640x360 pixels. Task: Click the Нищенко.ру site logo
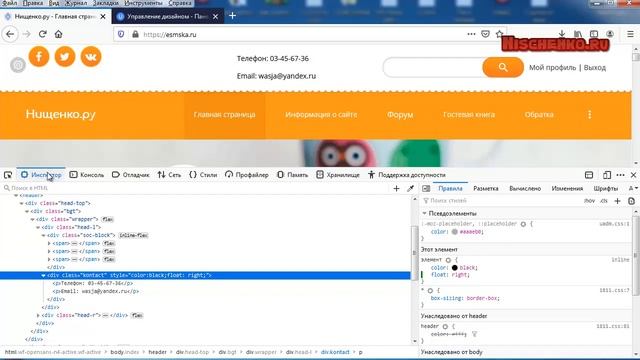coord(60,114)
